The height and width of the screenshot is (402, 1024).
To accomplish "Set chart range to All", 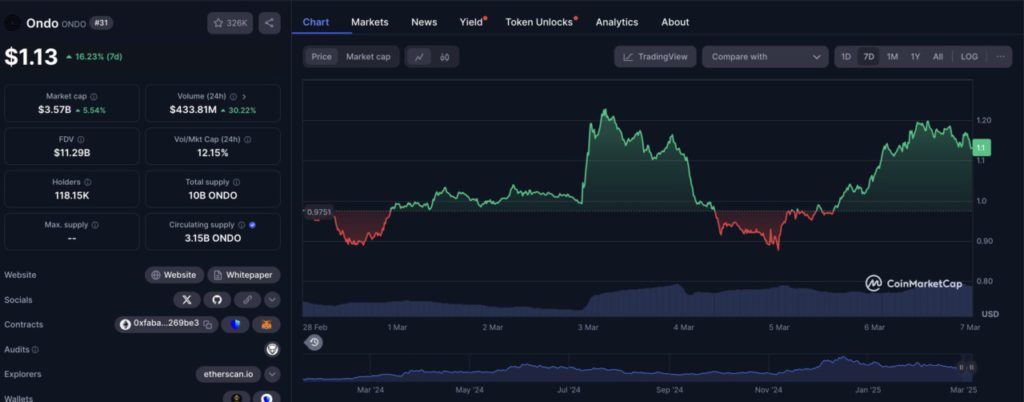I will coord(938,57).
